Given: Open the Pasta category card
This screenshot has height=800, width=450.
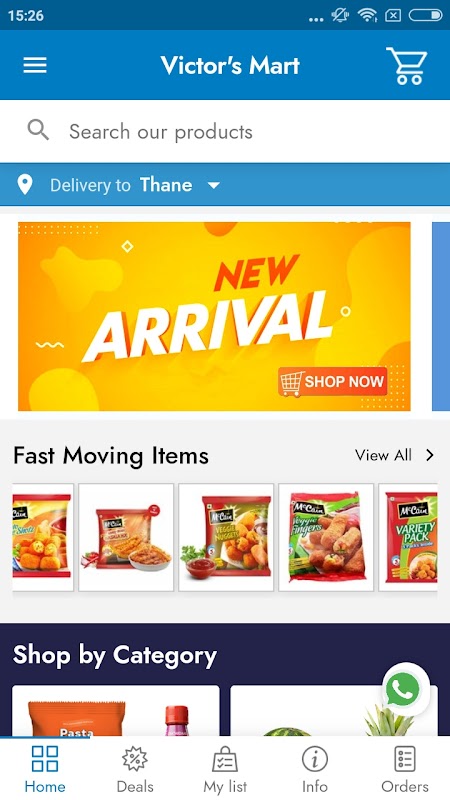Looking at the screenshot, I should [x=116, y=711].
